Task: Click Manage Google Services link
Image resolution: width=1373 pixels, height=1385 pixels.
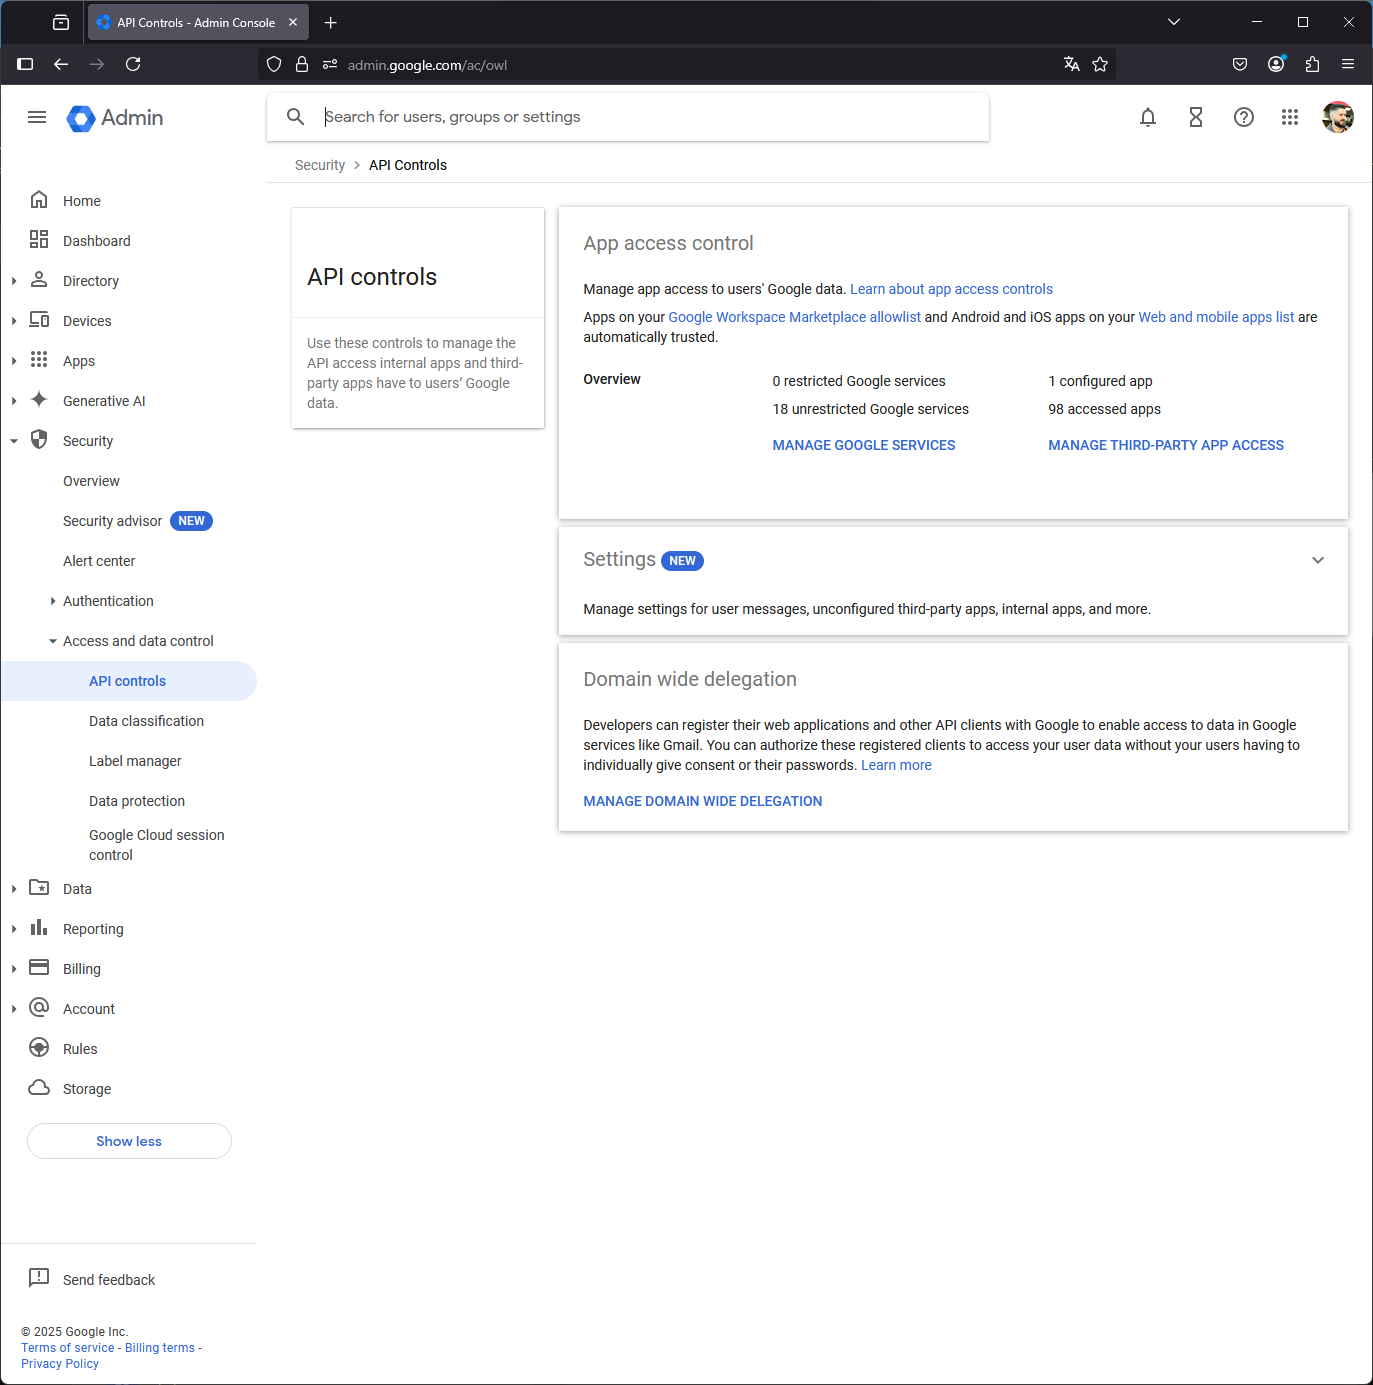Action: coord(864,445)
